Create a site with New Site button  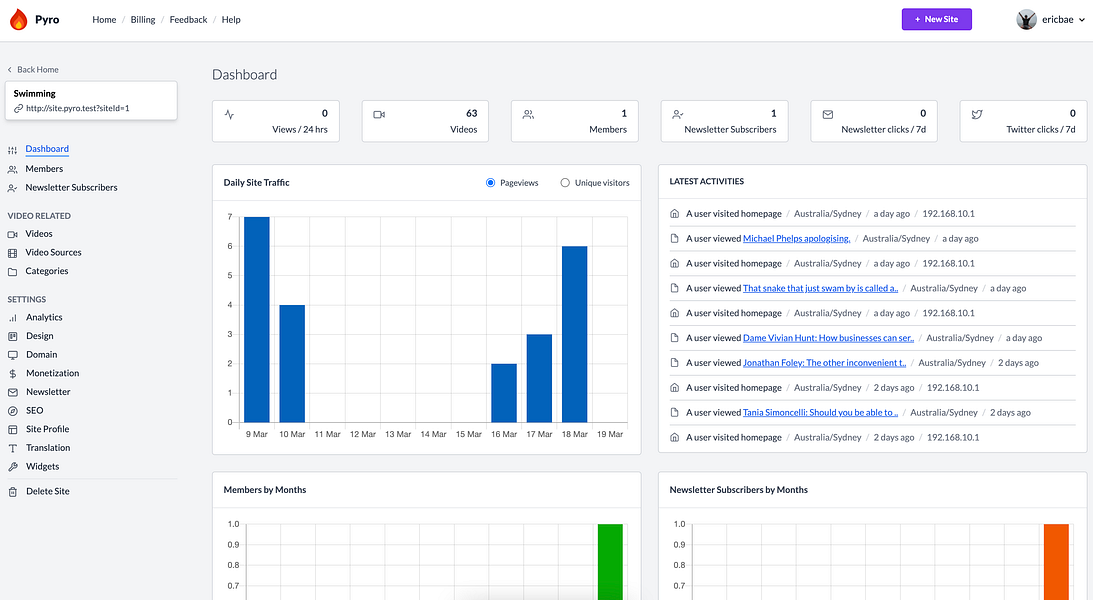(x=936, y=20)
